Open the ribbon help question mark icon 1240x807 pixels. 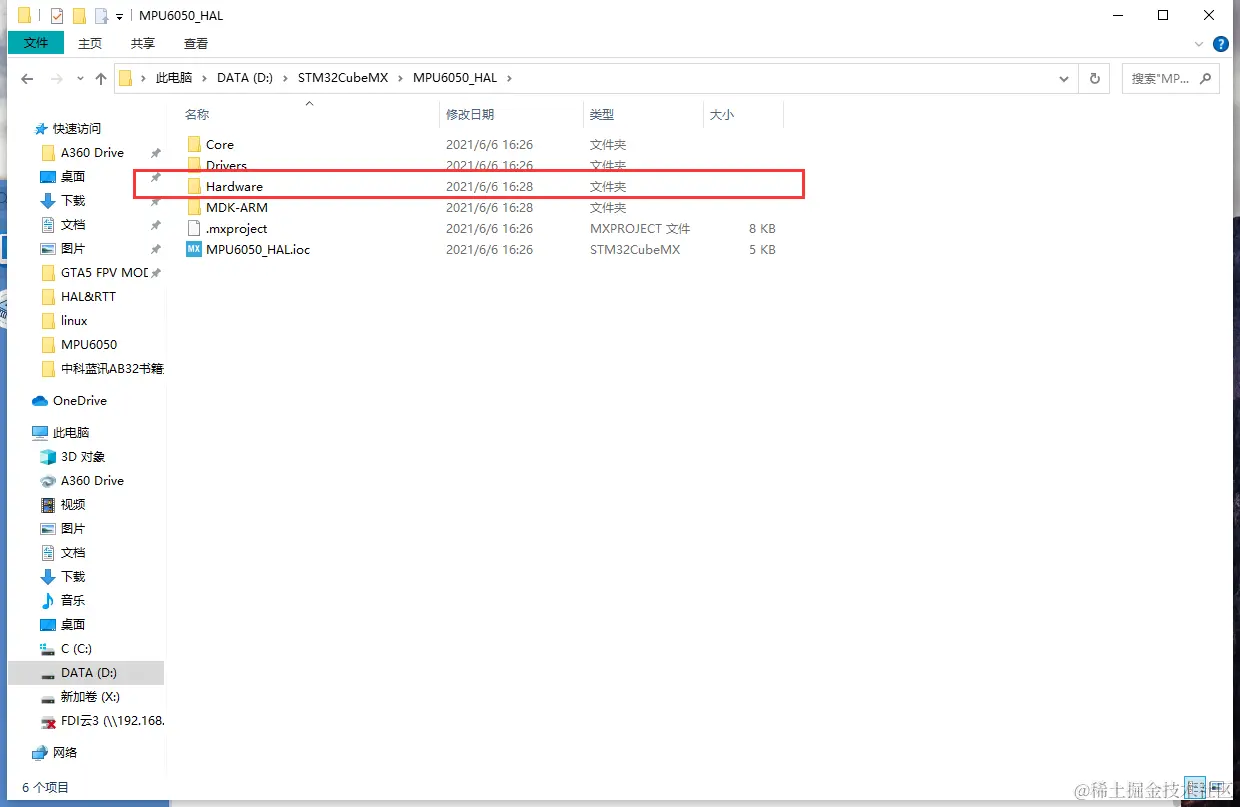tap(1221, 44)
